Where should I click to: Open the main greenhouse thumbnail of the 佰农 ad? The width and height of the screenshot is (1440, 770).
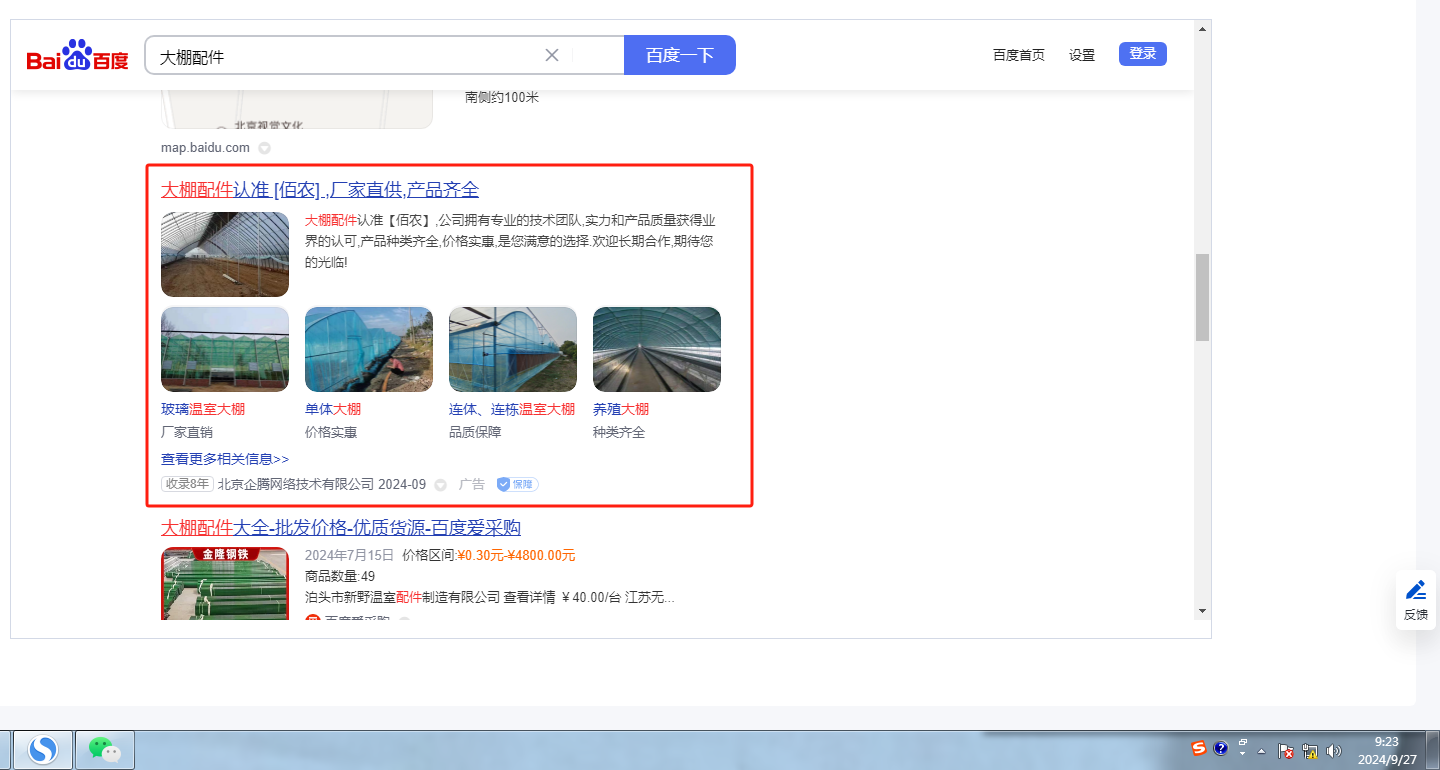pyautogui.click(x=225, y=254)
